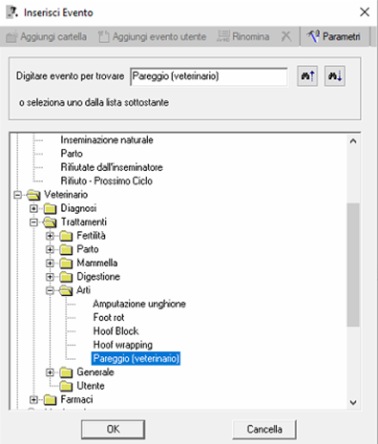Click the Diagnosi folder icon
Screen dimensions: 378x444
50,209
